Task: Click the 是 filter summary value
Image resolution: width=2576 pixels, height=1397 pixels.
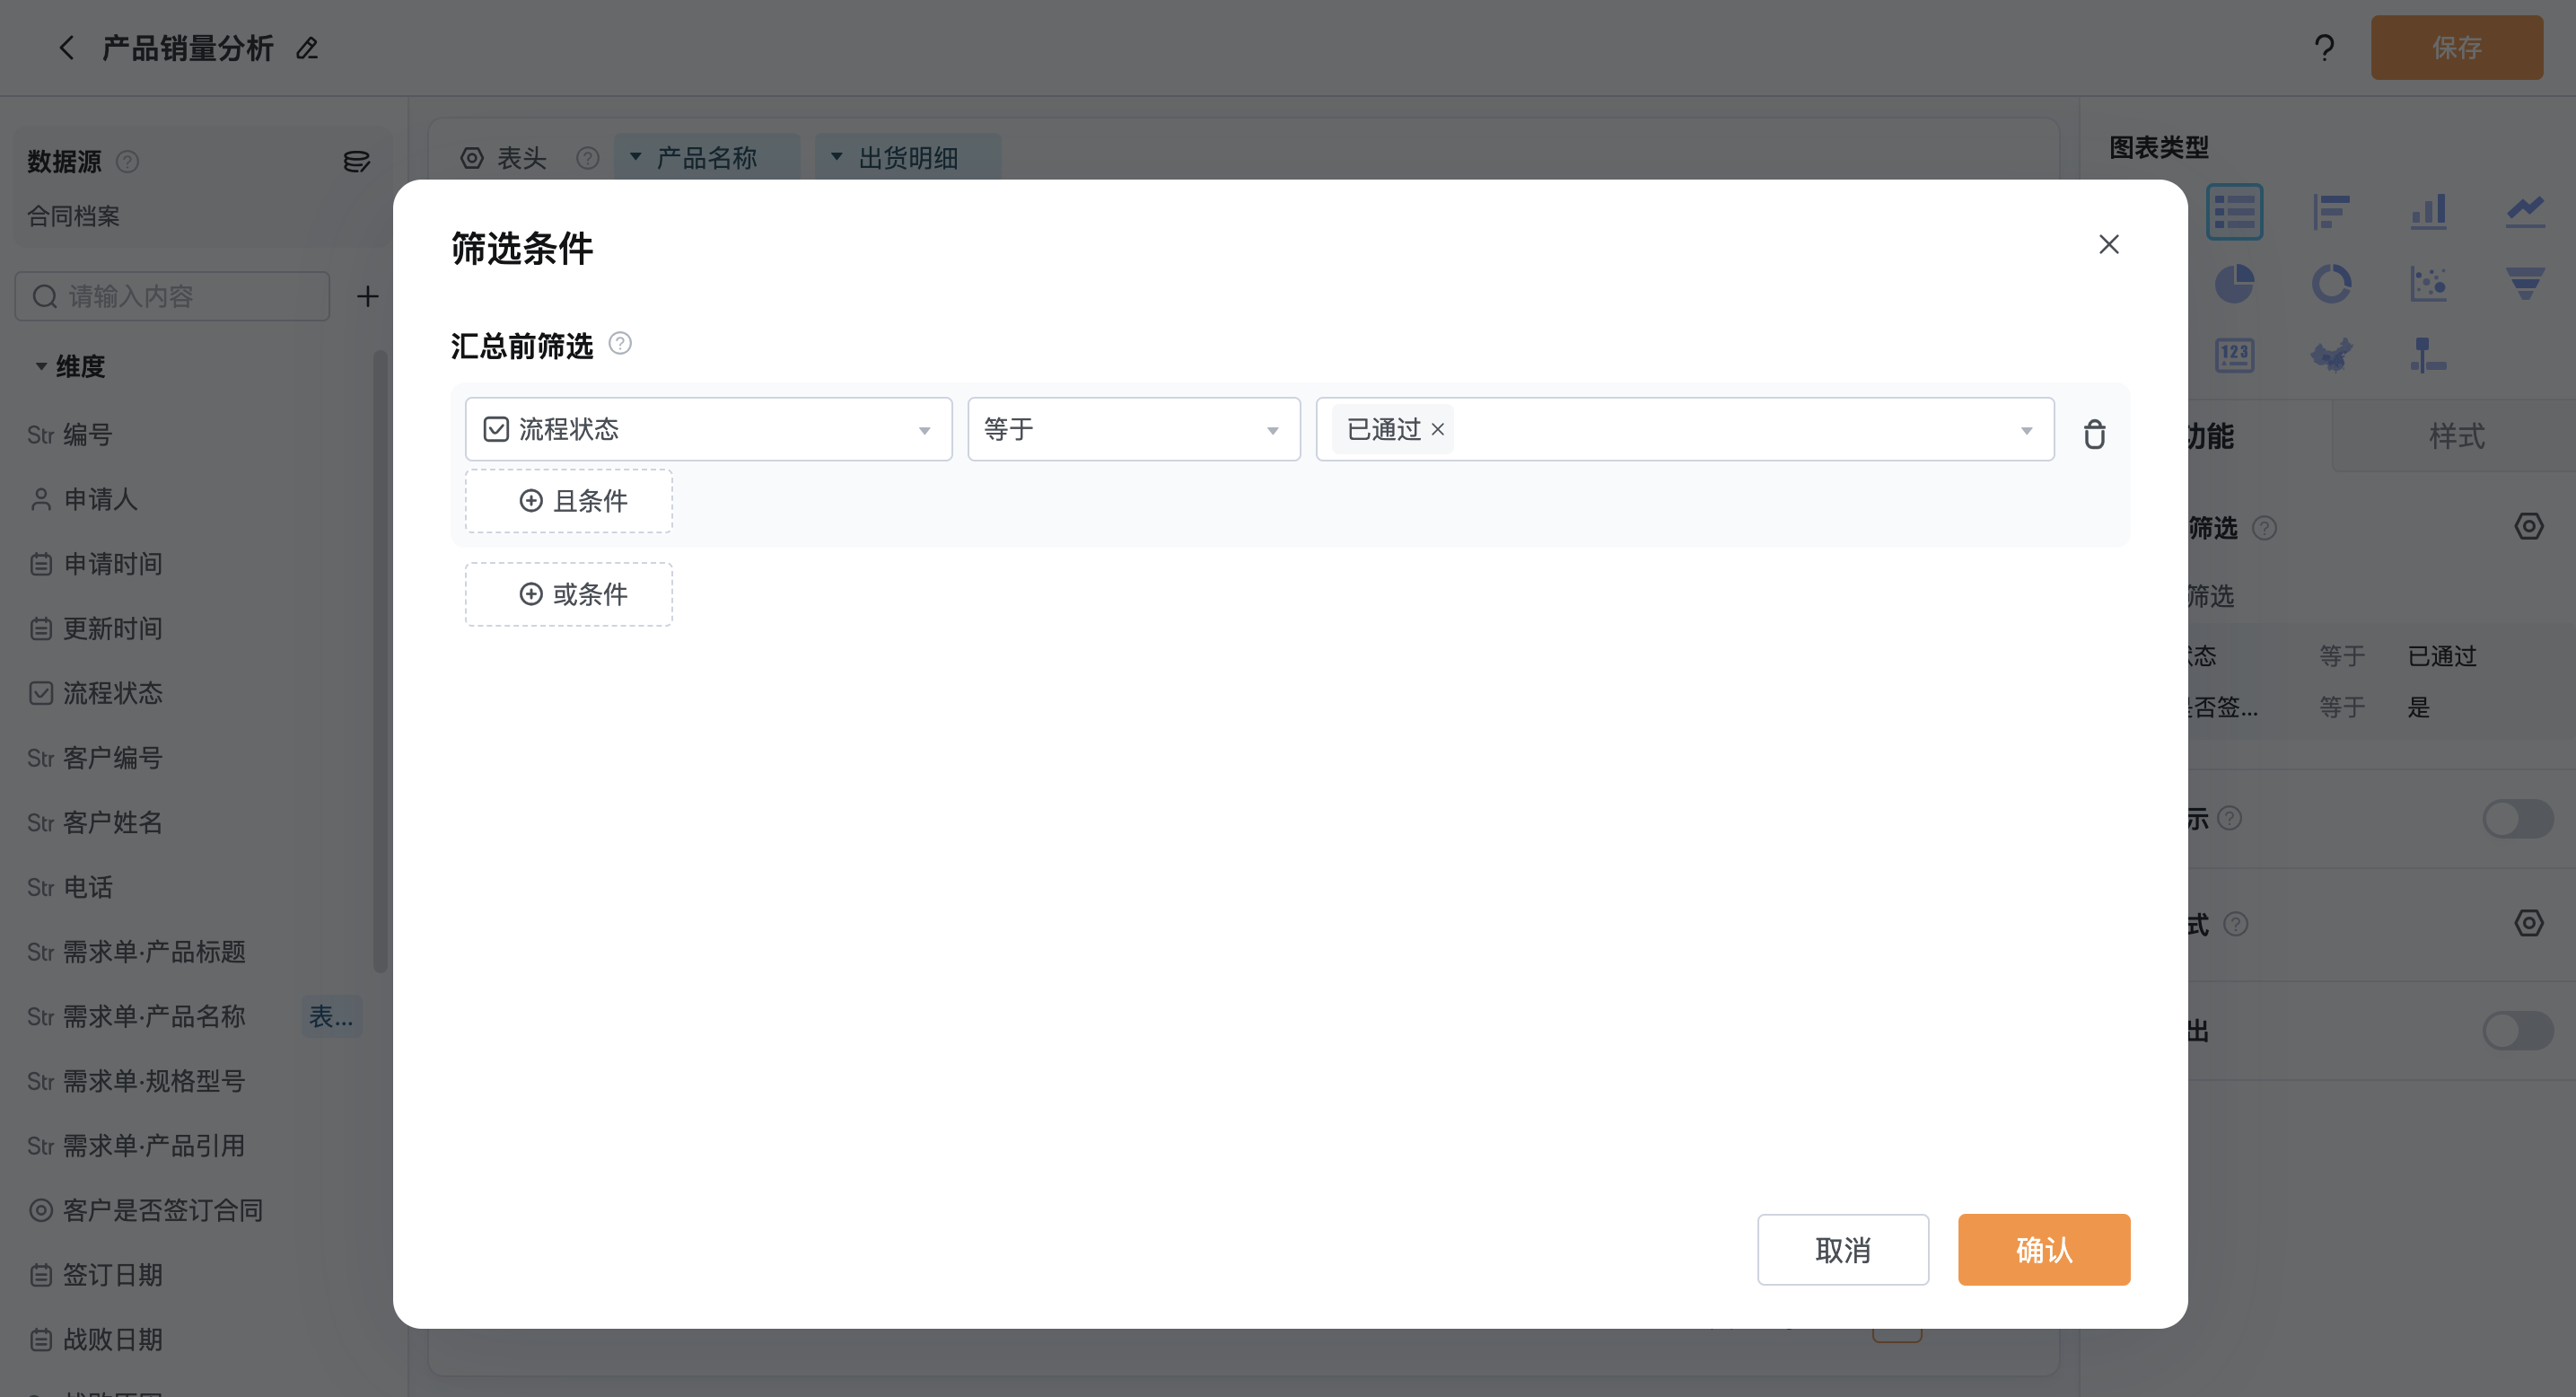Action: [2418, 708]
